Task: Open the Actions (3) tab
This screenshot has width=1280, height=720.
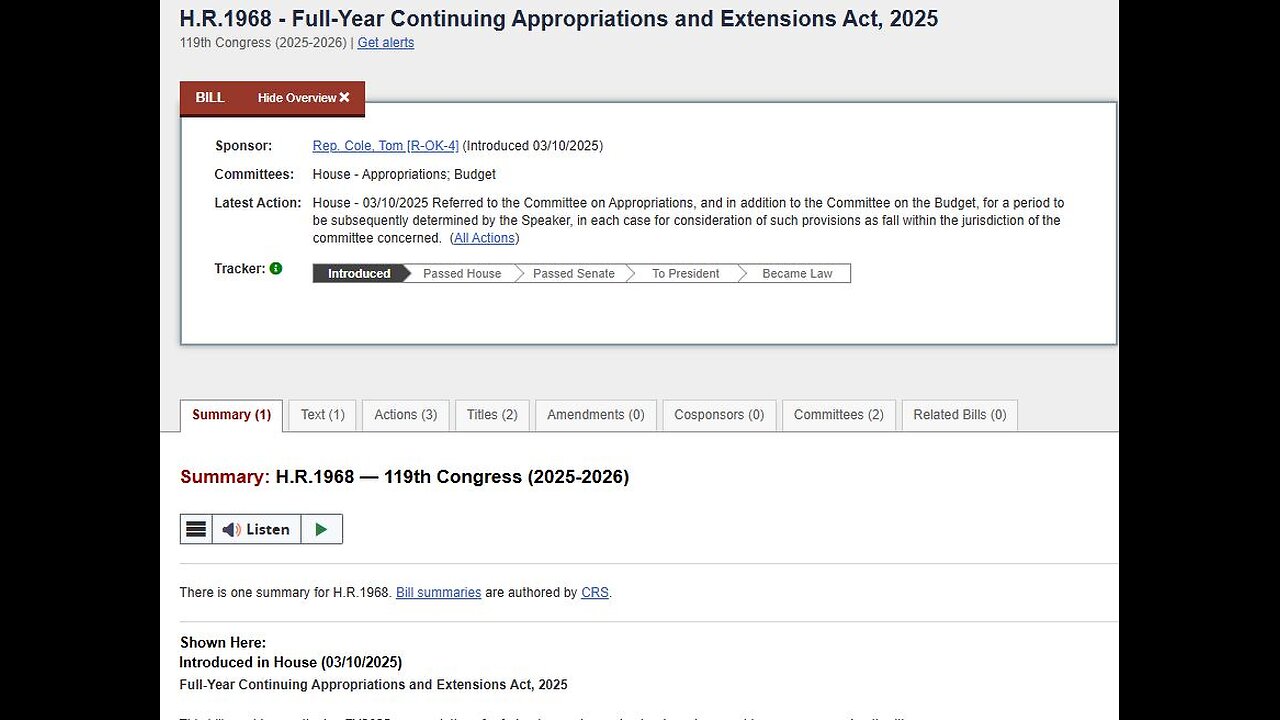Action: [405, 415]
